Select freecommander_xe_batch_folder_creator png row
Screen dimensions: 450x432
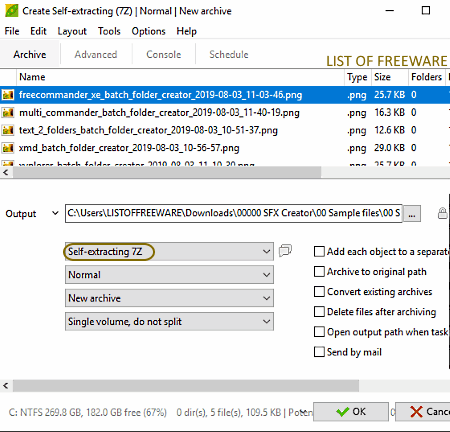(x=225, y=95)
